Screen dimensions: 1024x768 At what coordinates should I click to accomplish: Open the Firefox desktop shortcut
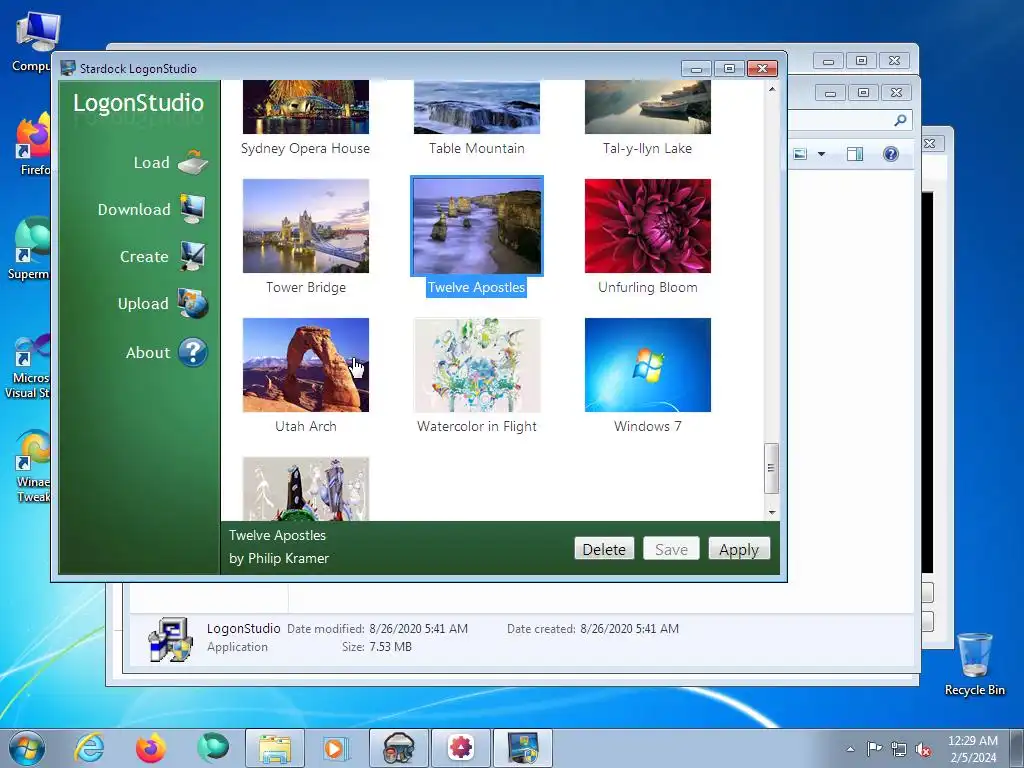(x=34, y=144)
